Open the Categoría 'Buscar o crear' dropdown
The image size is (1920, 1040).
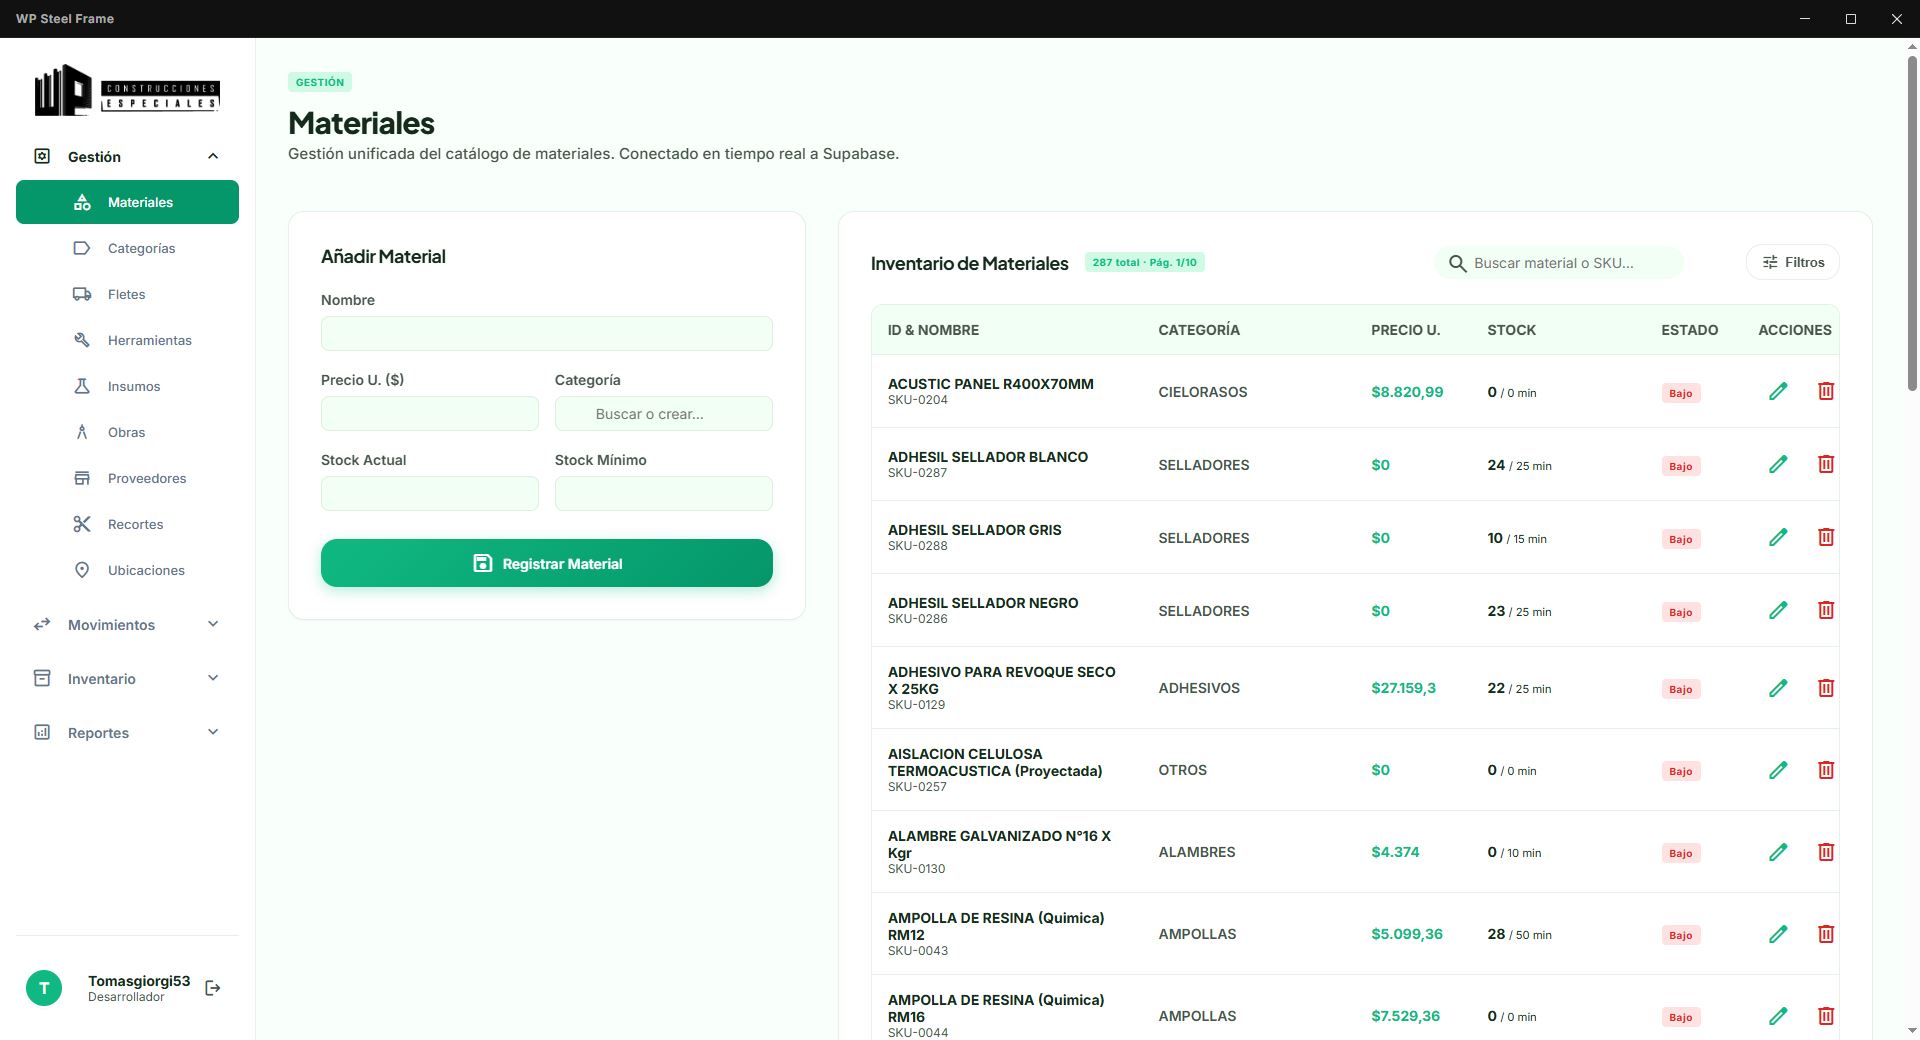pos(663,413)
